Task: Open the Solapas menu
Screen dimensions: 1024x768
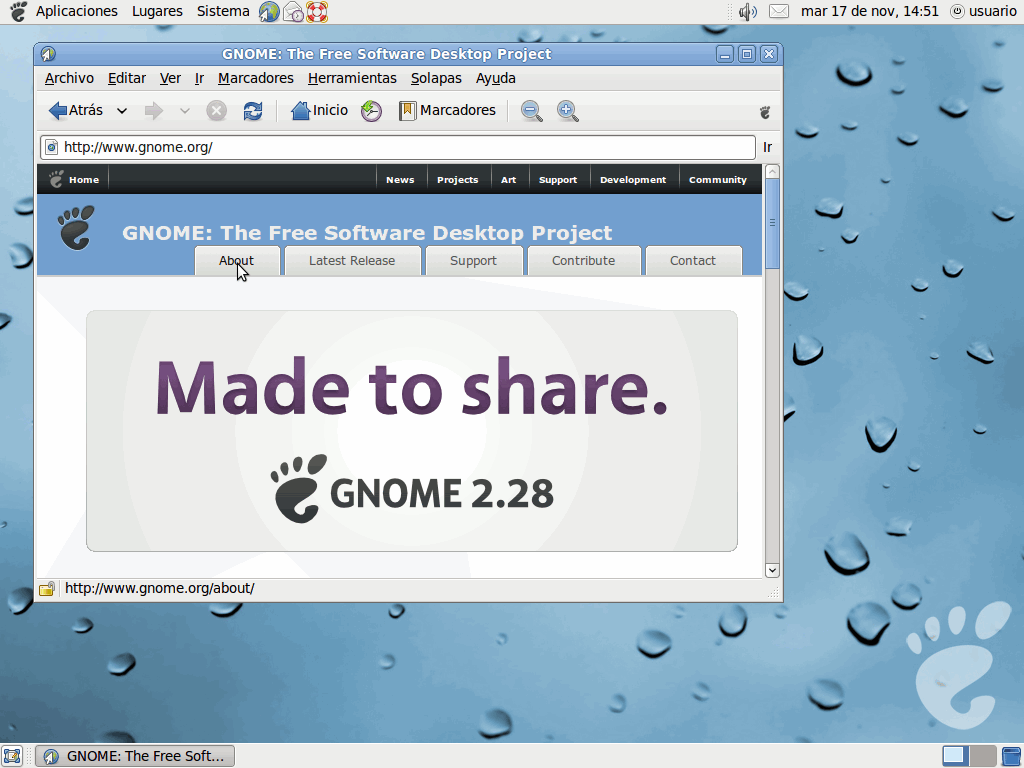Action: pos(436,78)
